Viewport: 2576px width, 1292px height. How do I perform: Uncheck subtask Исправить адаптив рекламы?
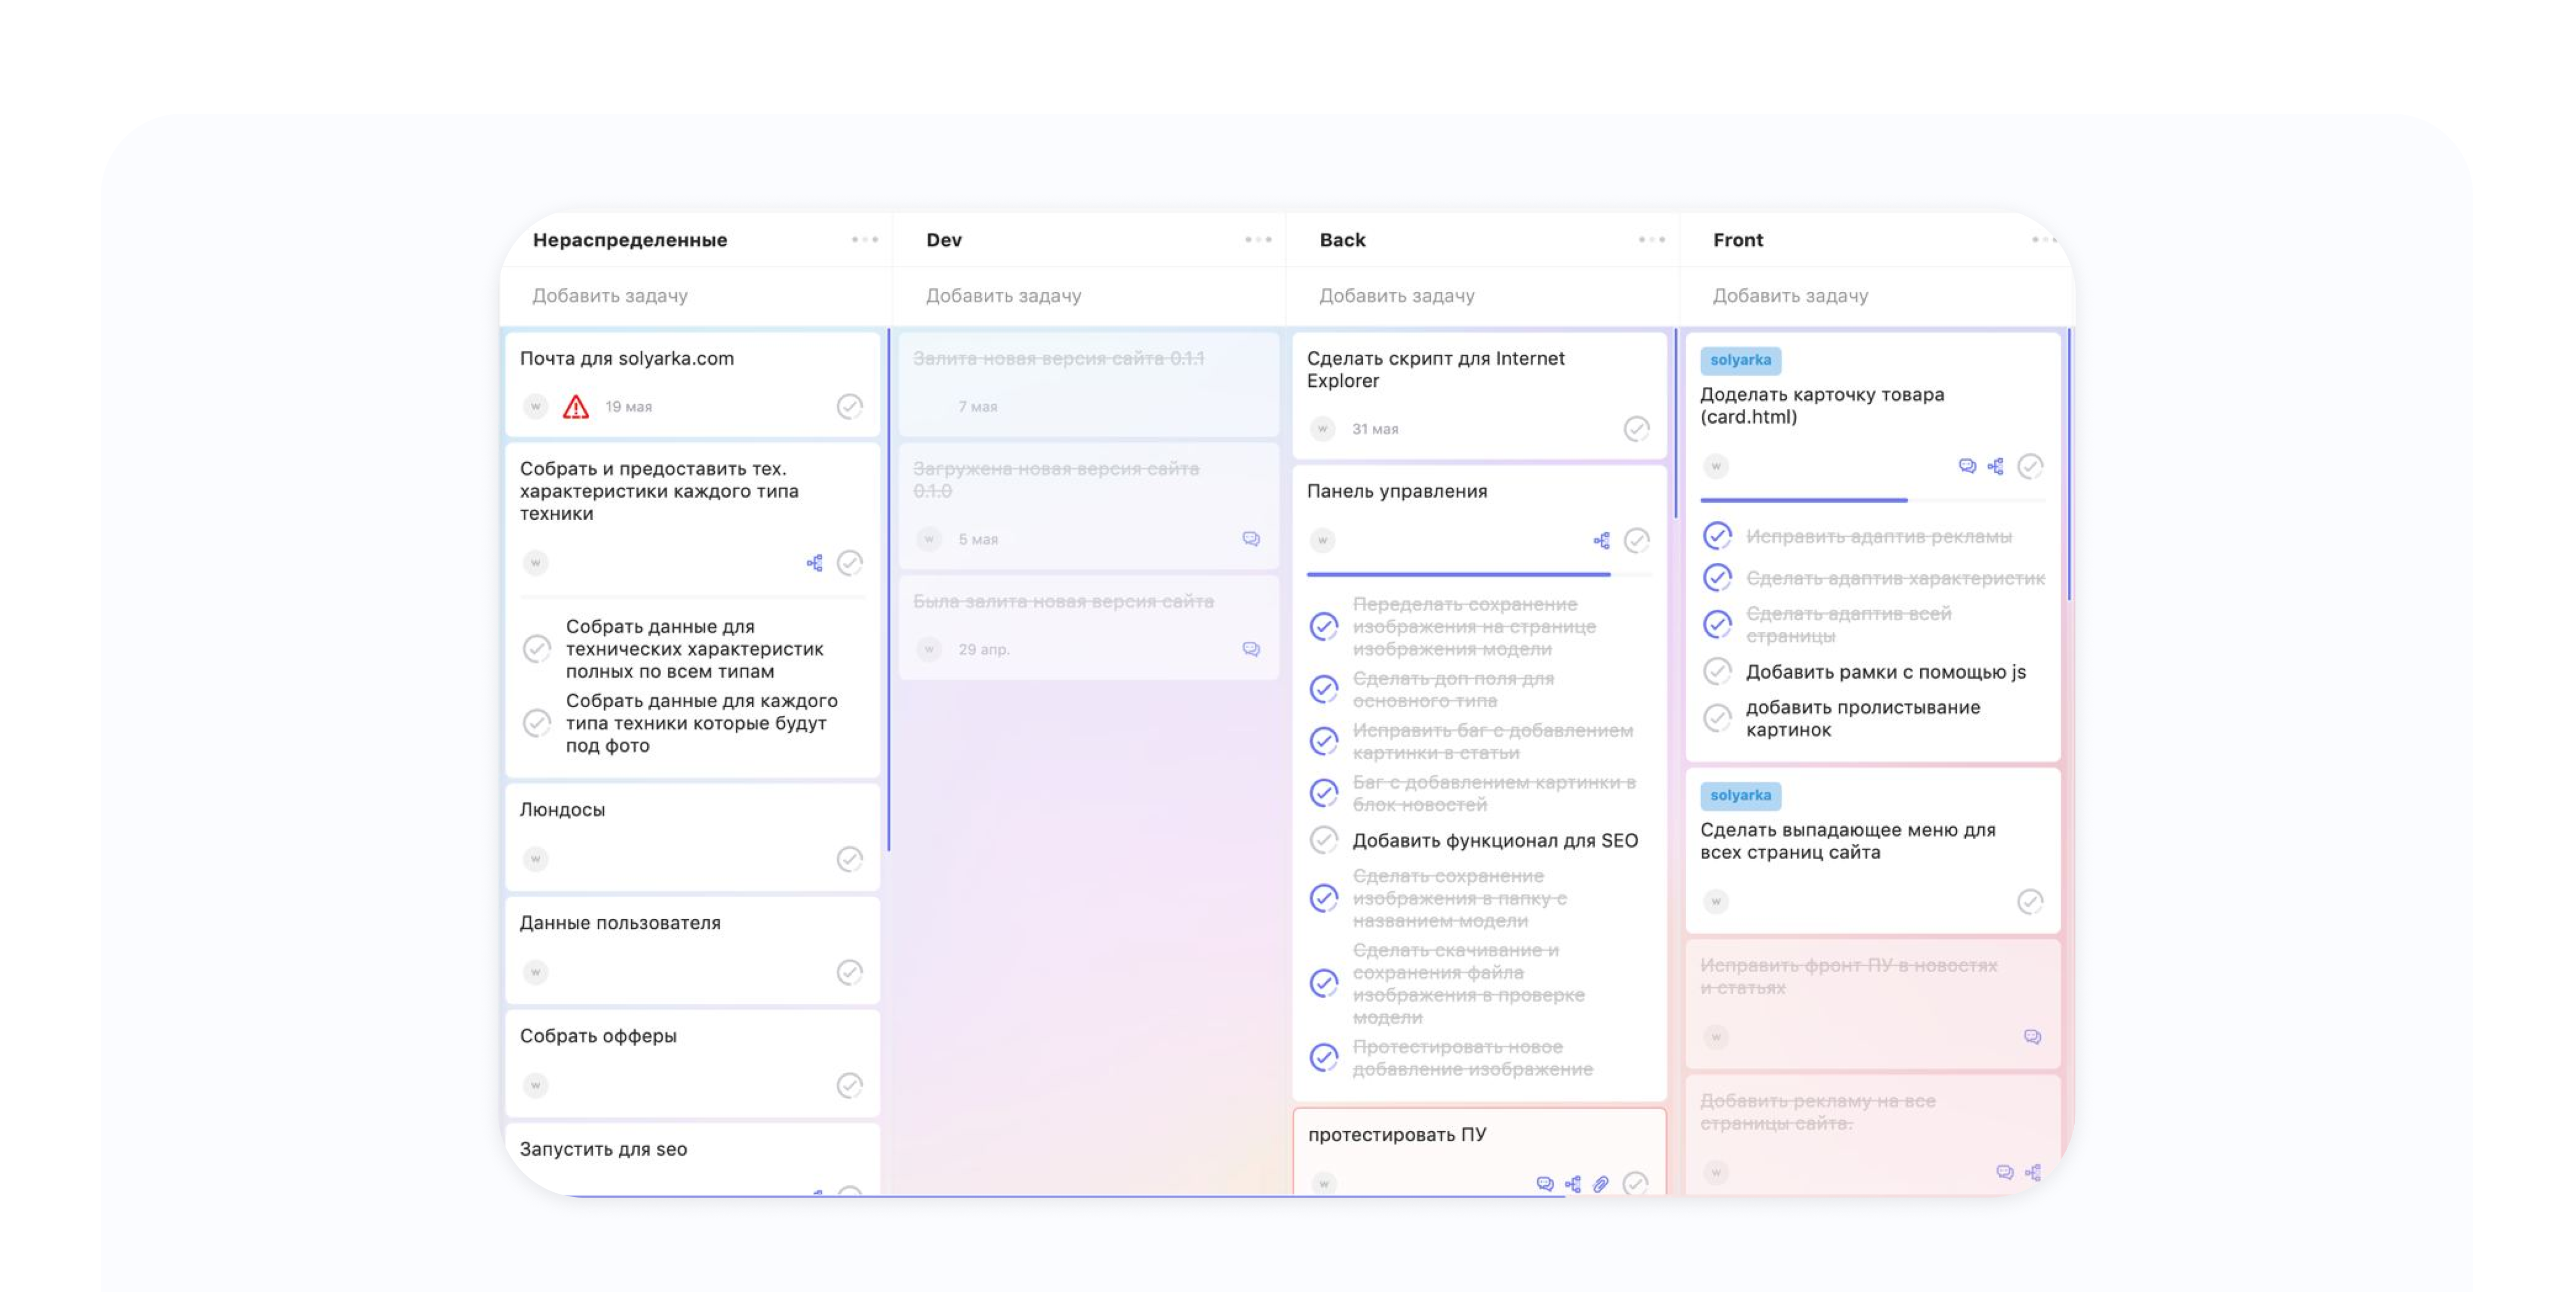point(1717,536)
